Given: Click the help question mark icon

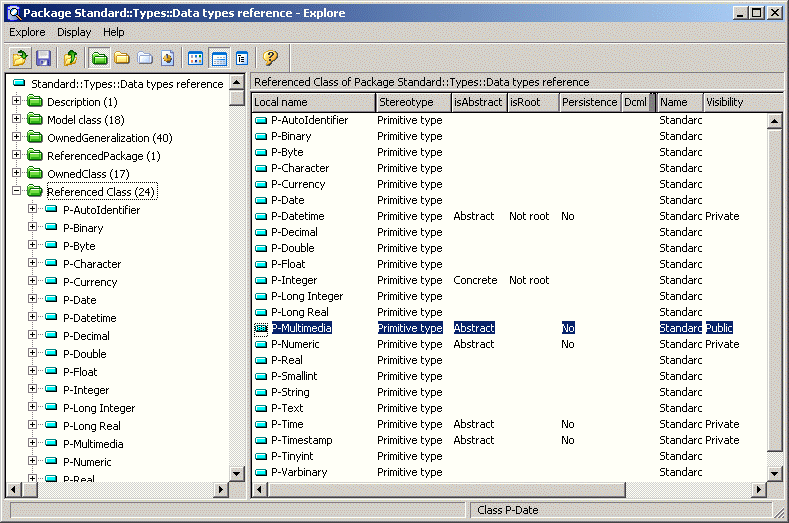Looking at the screenshot, I should pyautogui.click(x=270, y=58).
